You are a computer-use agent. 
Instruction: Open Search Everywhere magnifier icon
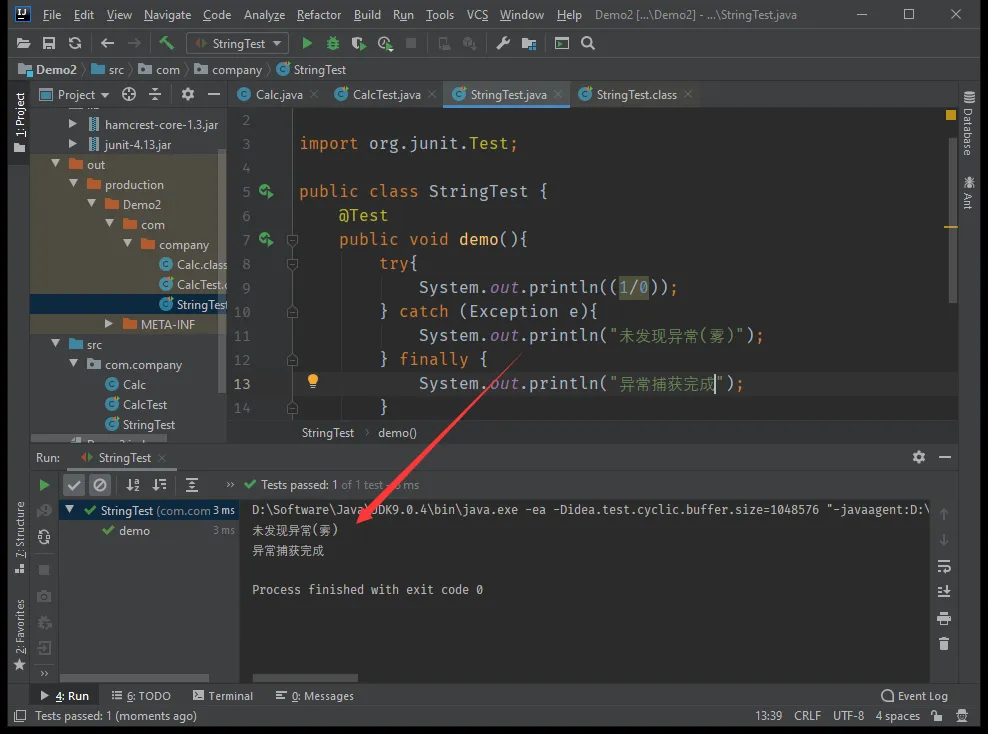588,43
